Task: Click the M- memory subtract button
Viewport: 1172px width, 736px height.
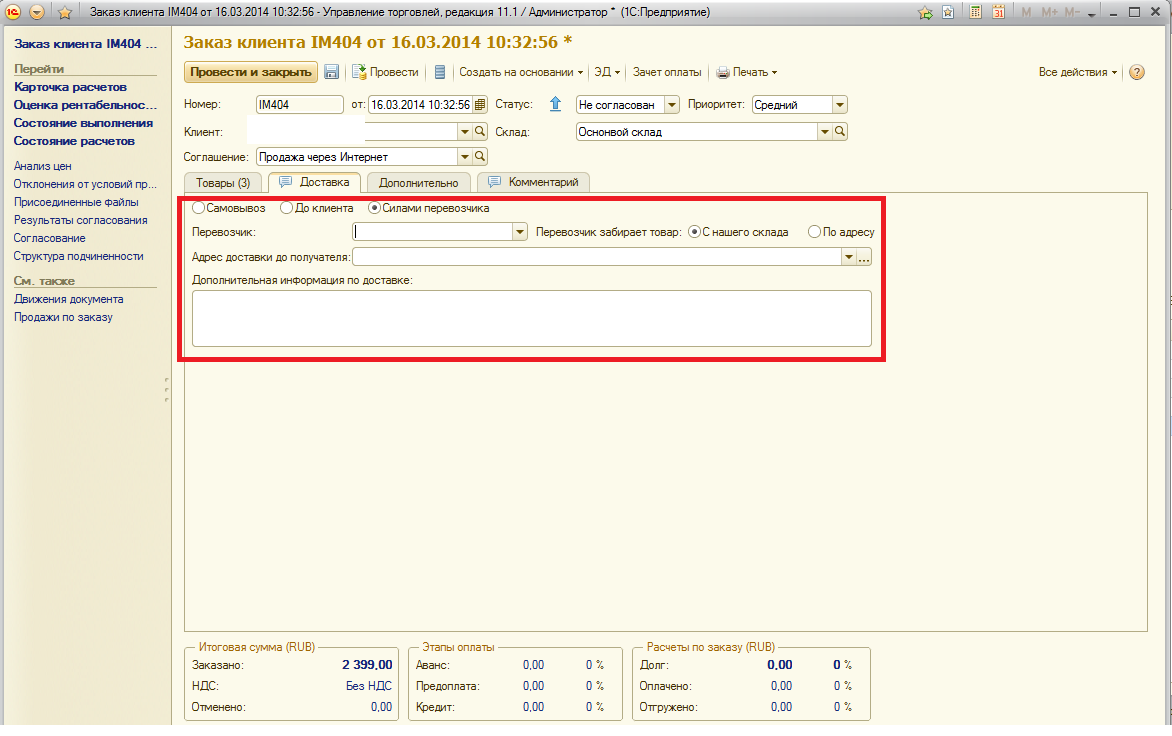Action: 1072,12
